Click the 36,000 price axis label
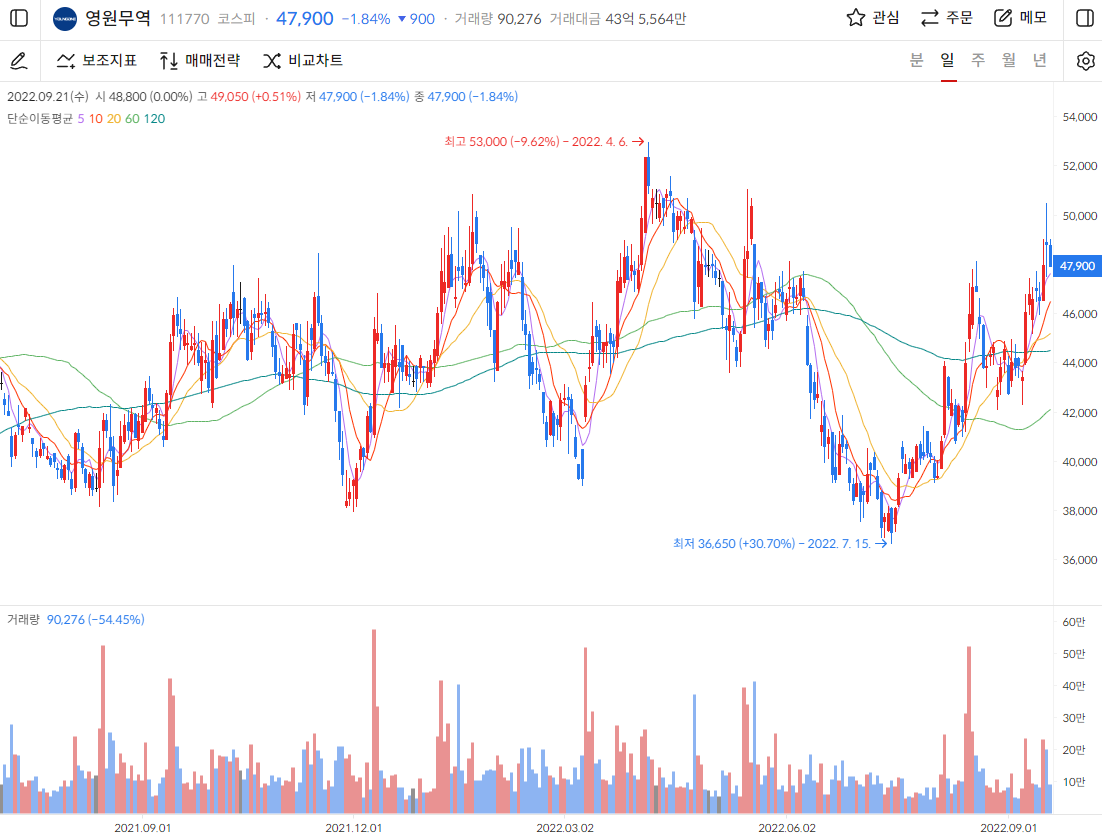The image size is (1102, 839). coord(1080,560)
